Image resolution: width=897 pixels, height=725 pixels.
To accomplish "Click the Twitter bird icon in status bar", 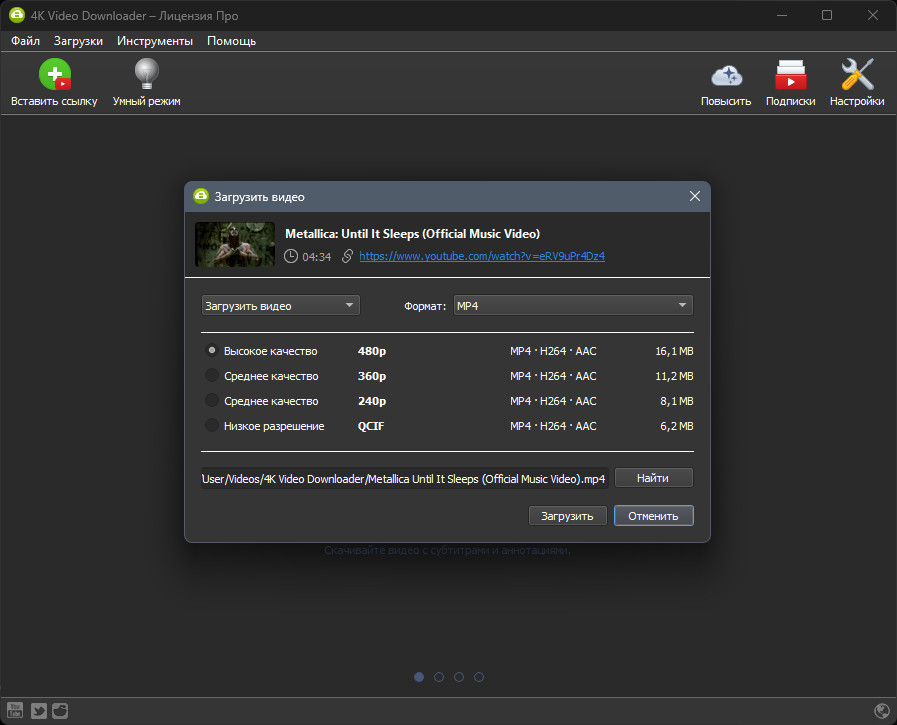I will point(38,710).
